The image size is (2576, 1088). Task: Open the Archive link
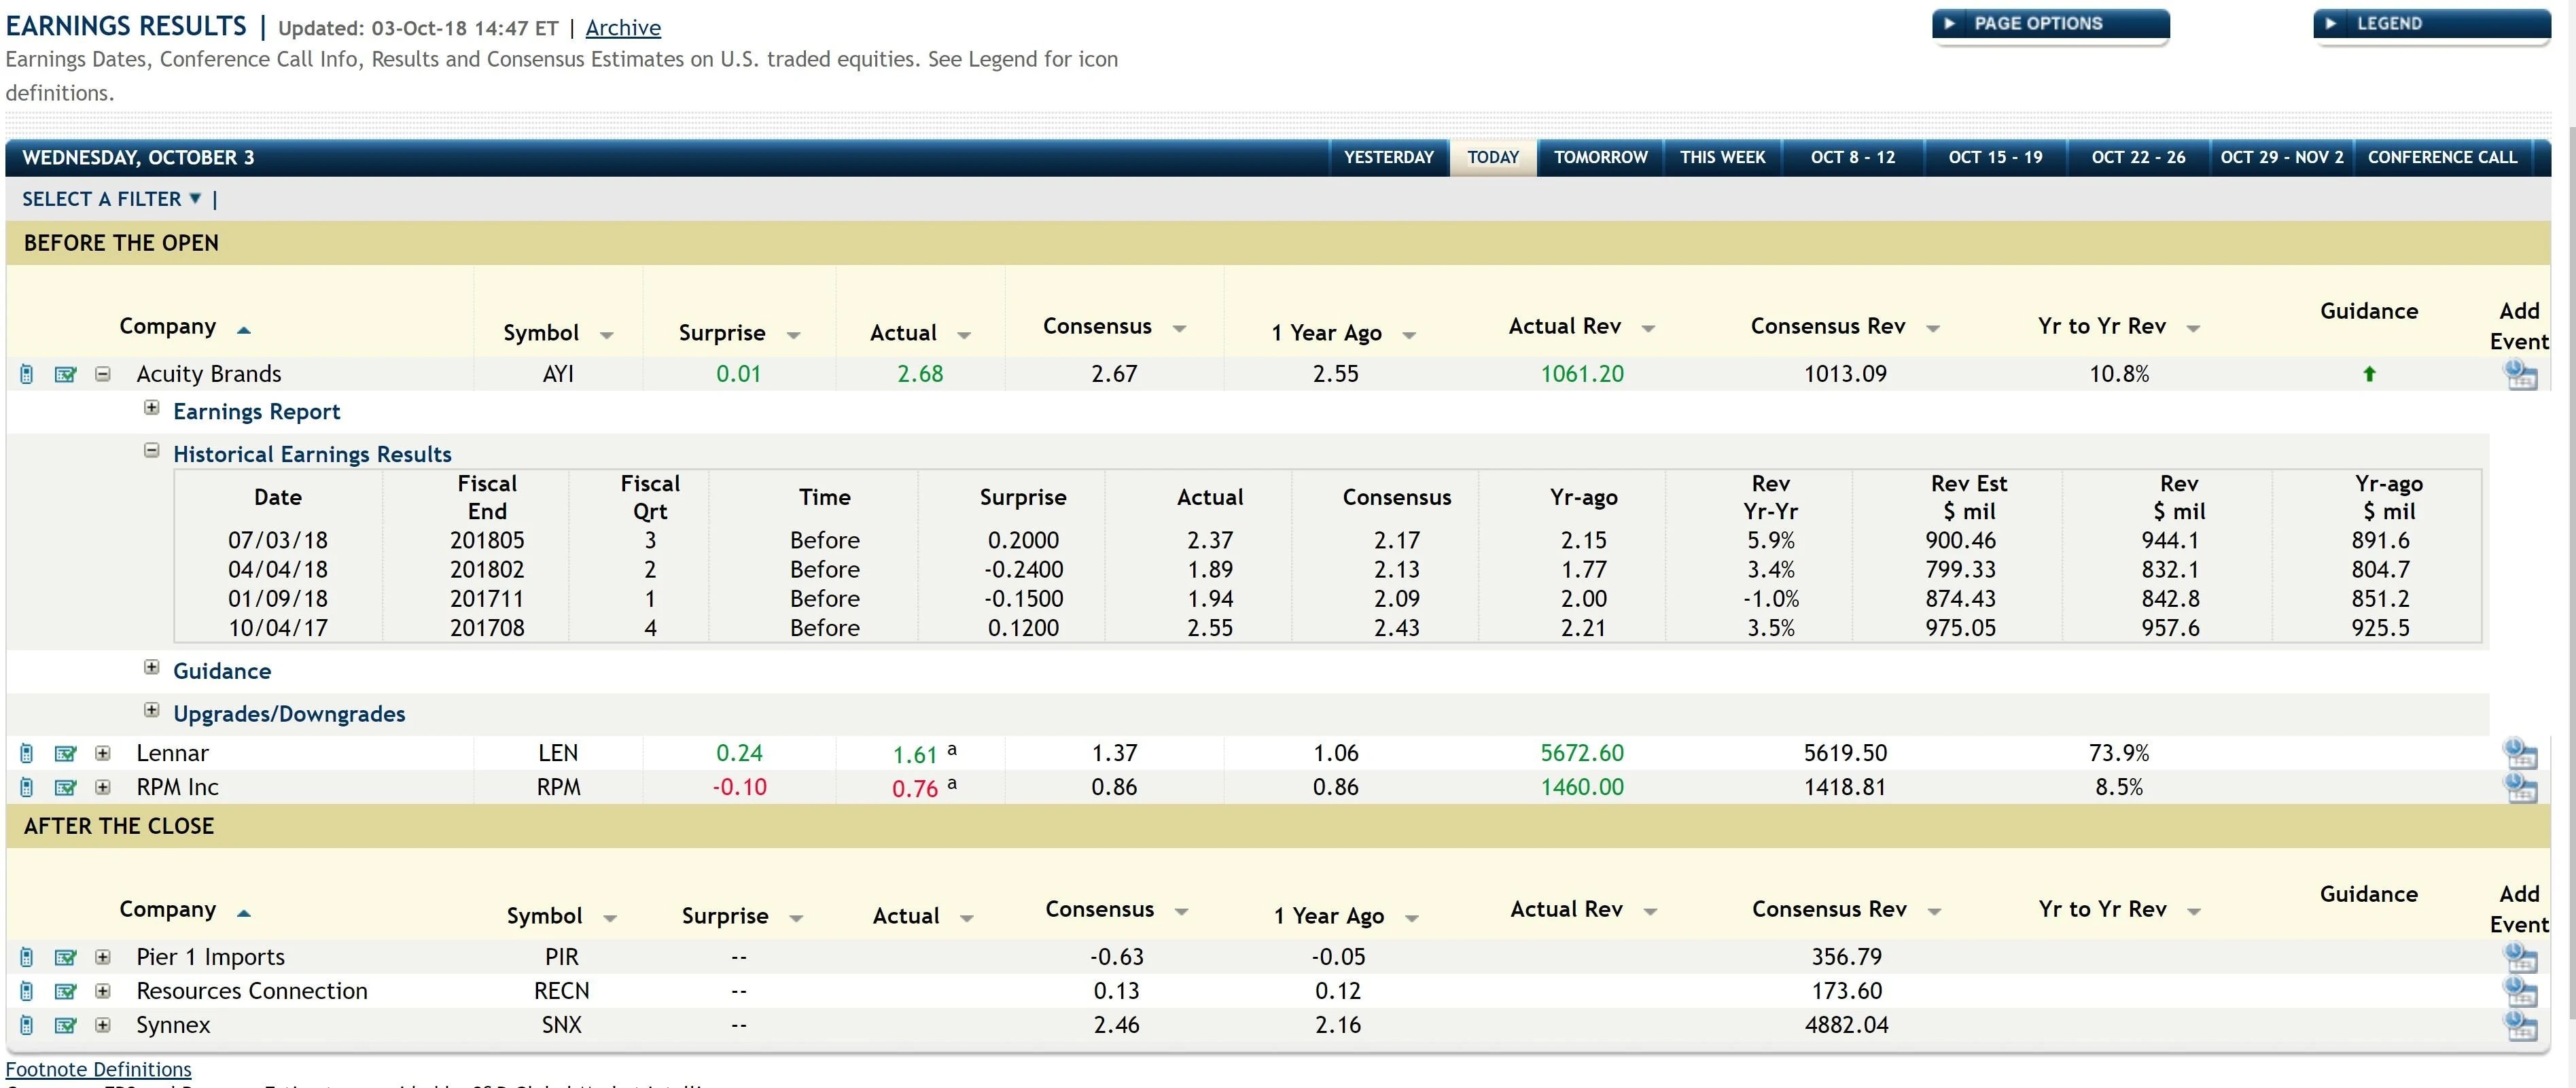pos(622,28)
